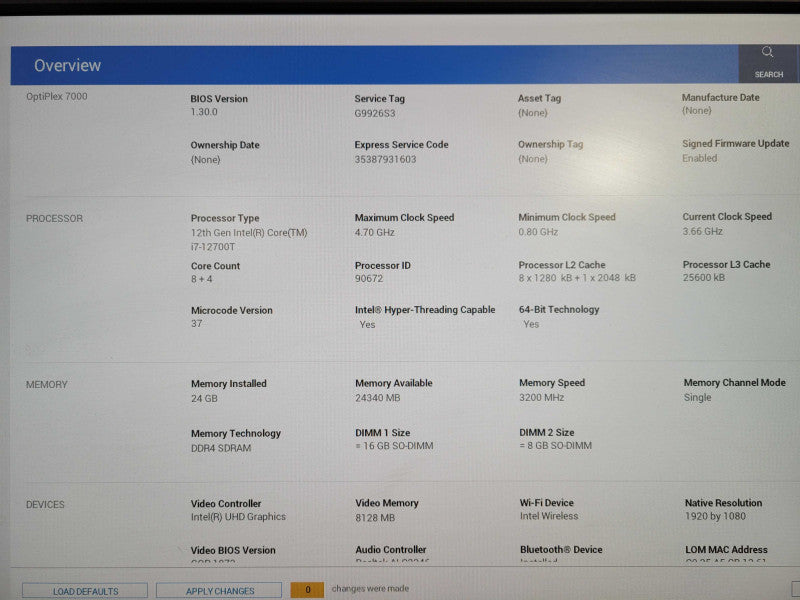Select Memory Channel Mode Single value
Viewport: 800px width, 600px height.
(x=697, y=397)
